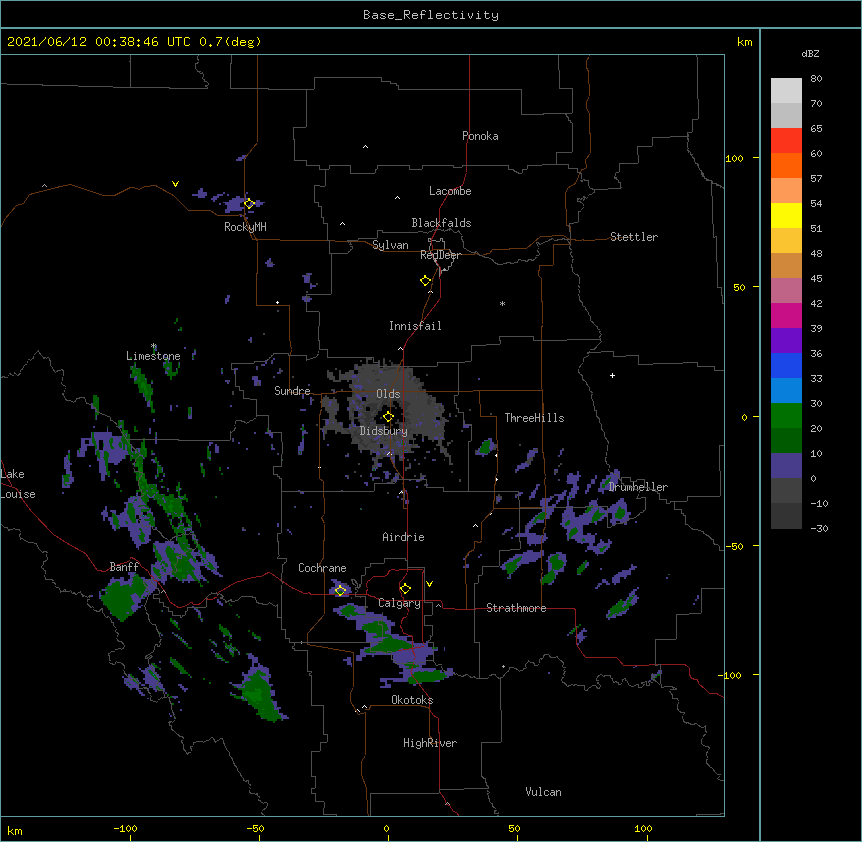Click the yellow diamond marker at RockyMH
Screen dimensions: 862x842
(249, 204)
